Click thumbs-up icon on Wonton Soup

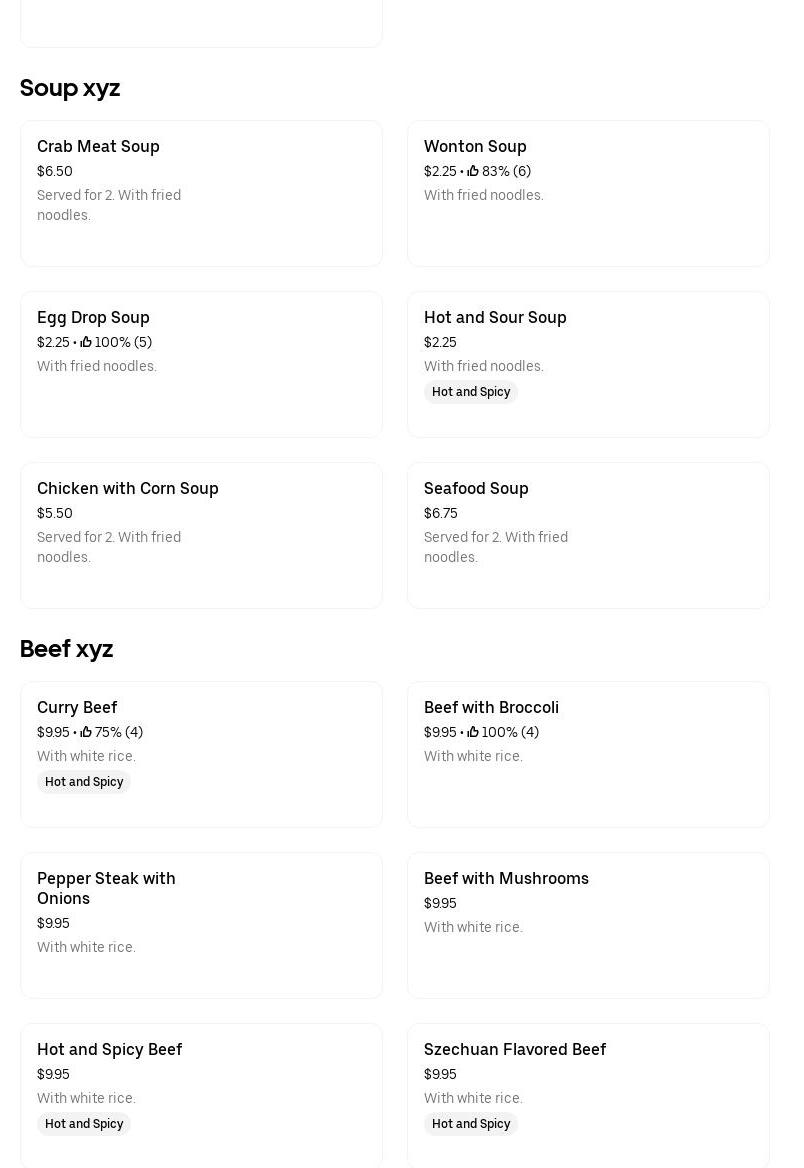(x=473, y=171)
